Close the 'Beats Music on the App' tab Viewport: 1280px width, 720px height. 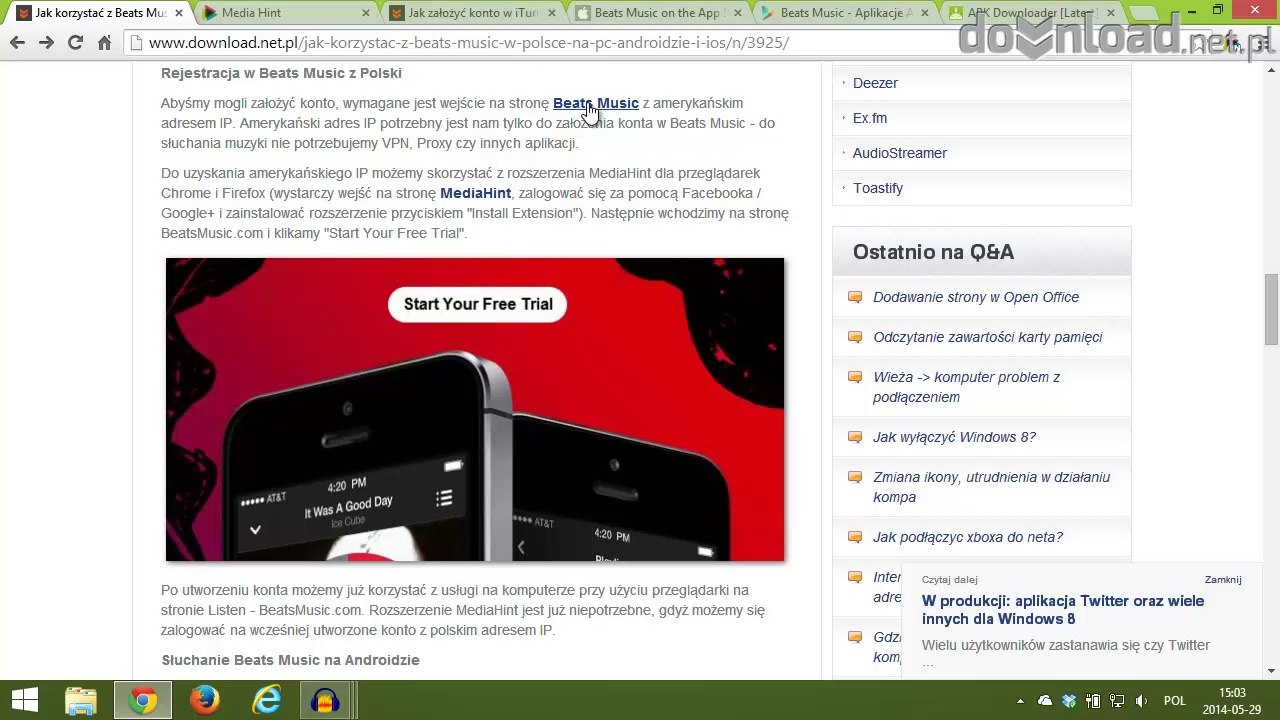pos(738,13)
